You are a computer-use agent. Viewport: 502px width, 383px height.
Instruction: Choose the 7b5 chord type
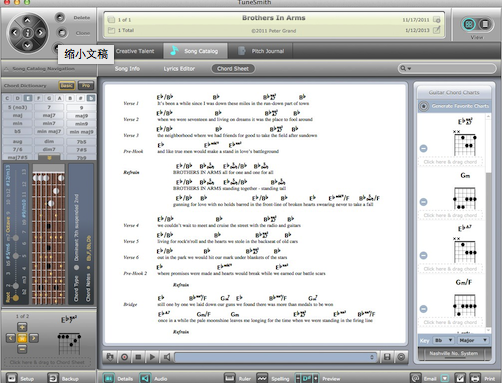pyautogui.click(x=81, y=141)
